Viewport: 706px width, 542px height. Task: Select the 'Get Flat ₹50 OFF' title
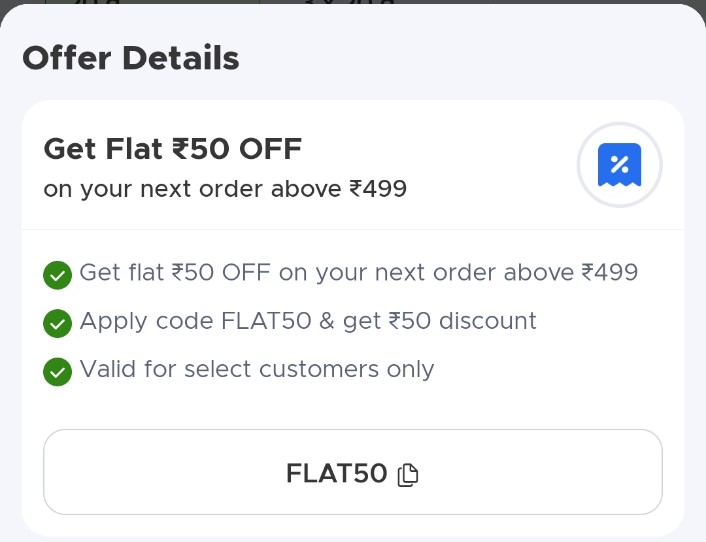172,149
